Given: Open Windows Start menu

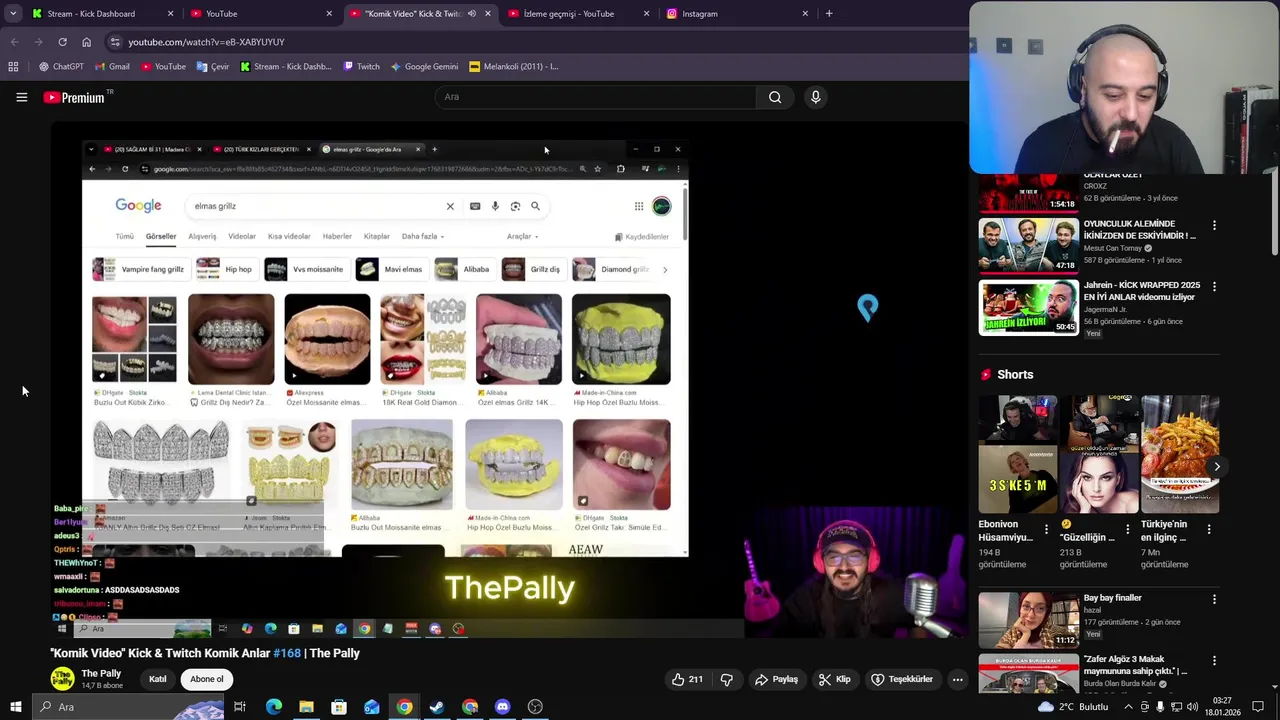Looking at the screenshot, I should [x=16, y=707].
